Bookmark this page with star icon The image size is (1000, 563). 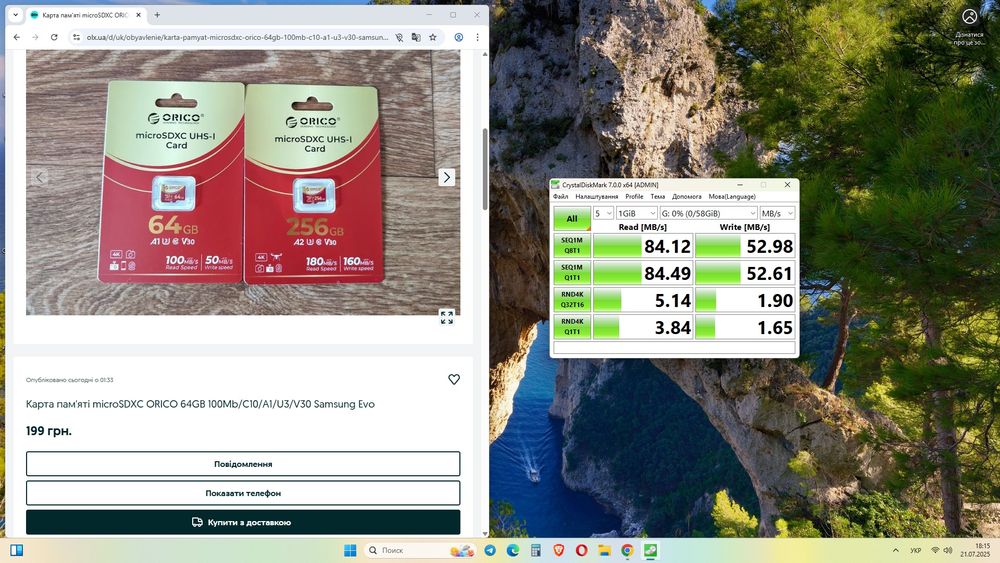[433, 38]
